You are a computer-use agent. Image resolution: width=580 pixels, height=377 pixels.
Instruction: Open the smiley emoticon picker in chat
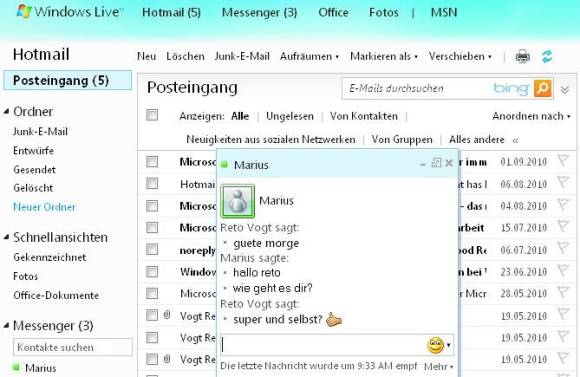(x=439, y=345)
